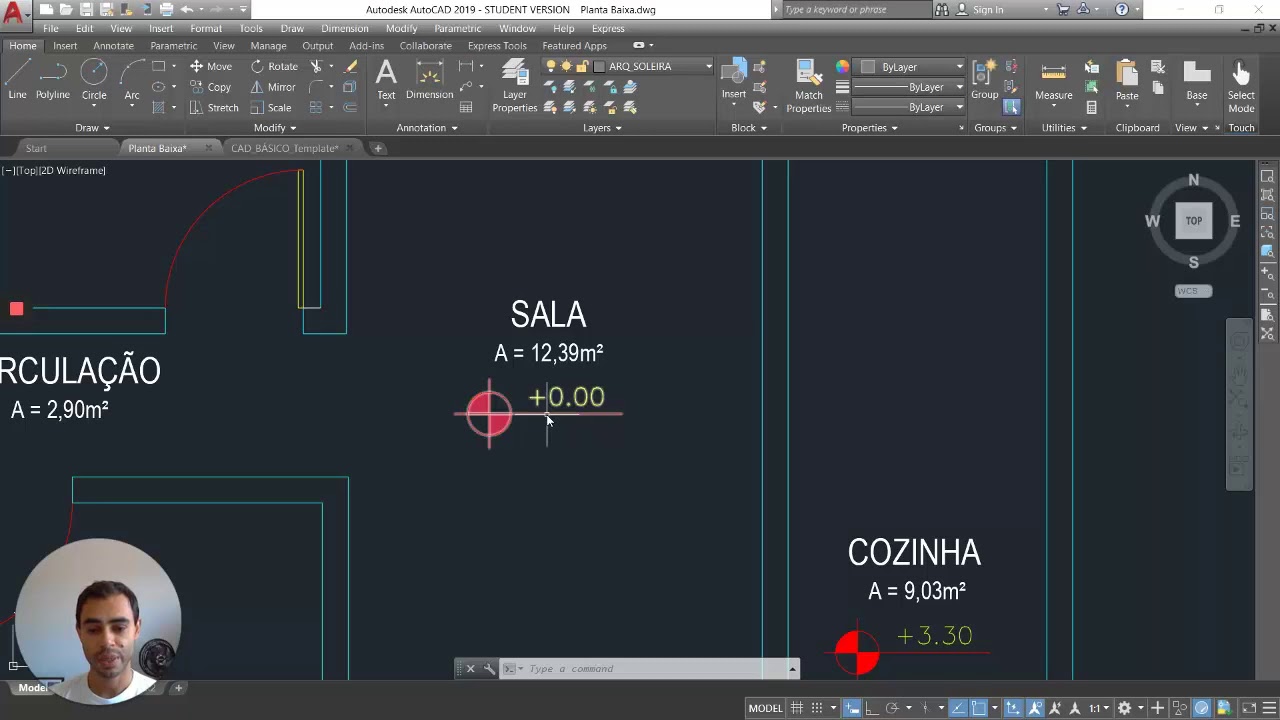Toggle polar tracking in status bar
This screenshot has width=1280, height=720.
[892, 708]
